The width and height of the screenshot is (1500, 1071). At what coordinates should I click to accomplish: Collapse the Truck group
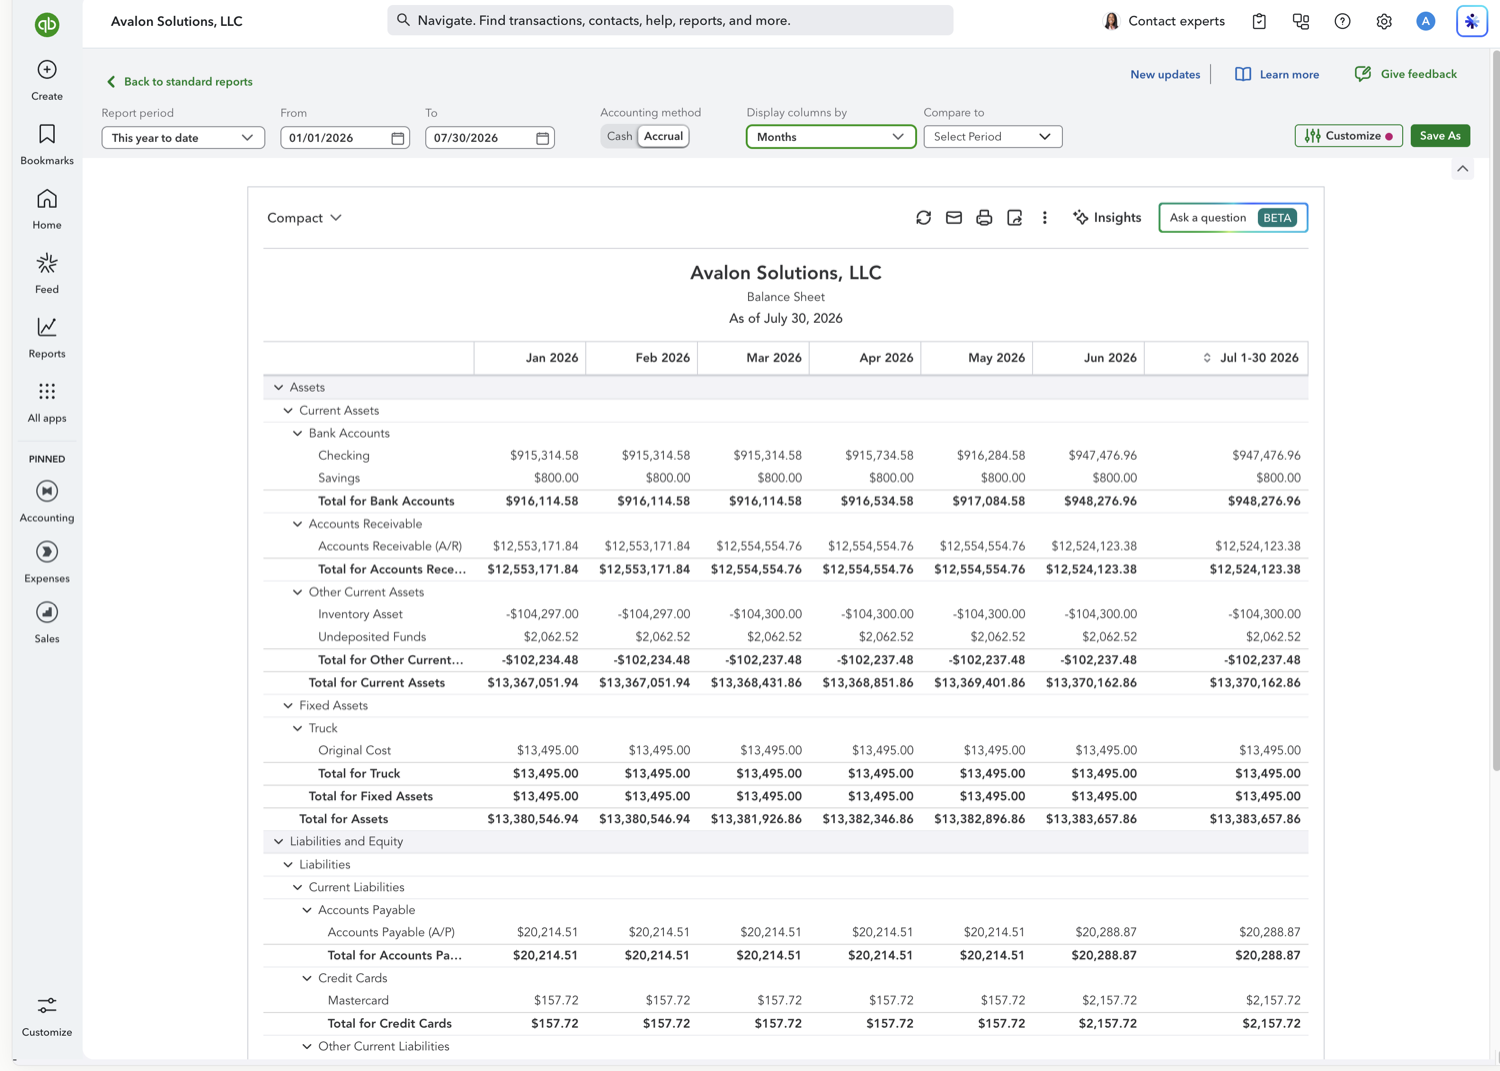click(297, 729)
